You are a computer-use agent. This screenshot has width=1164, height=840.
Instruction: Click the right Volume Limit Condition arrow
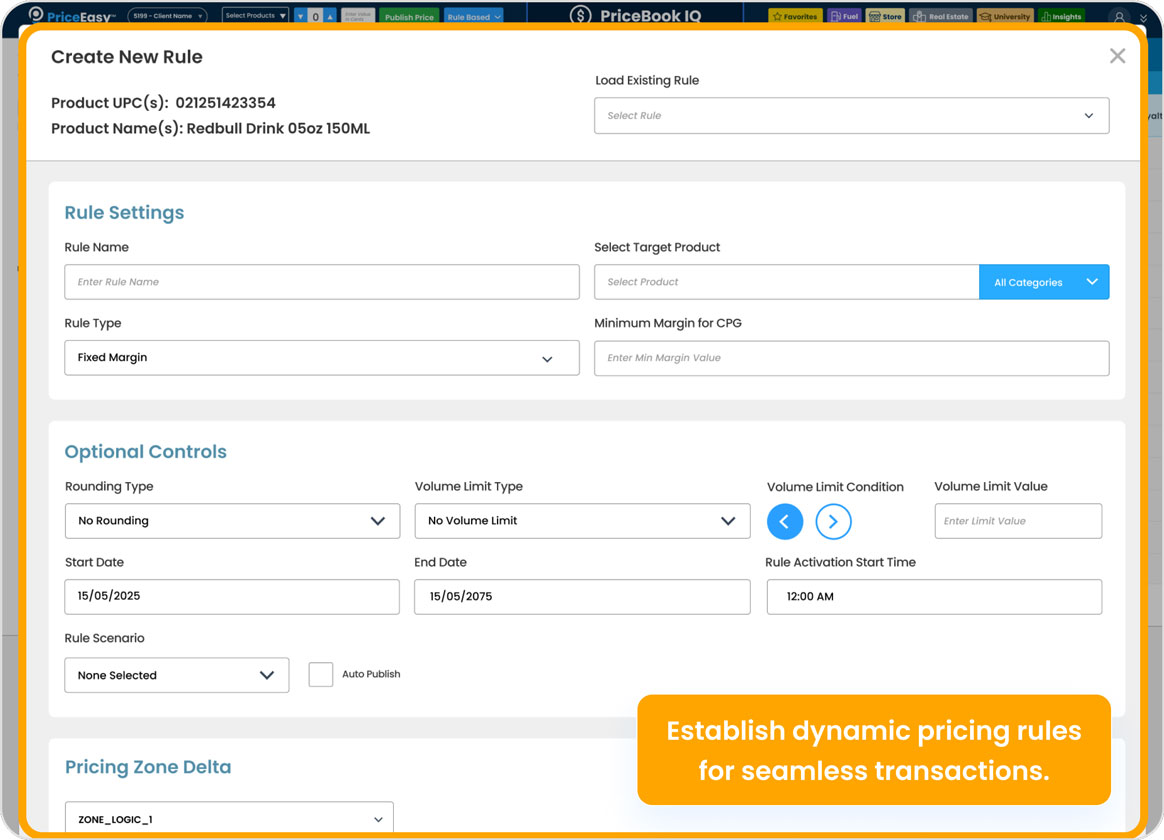pyautogui.click(x=833, y=521)
